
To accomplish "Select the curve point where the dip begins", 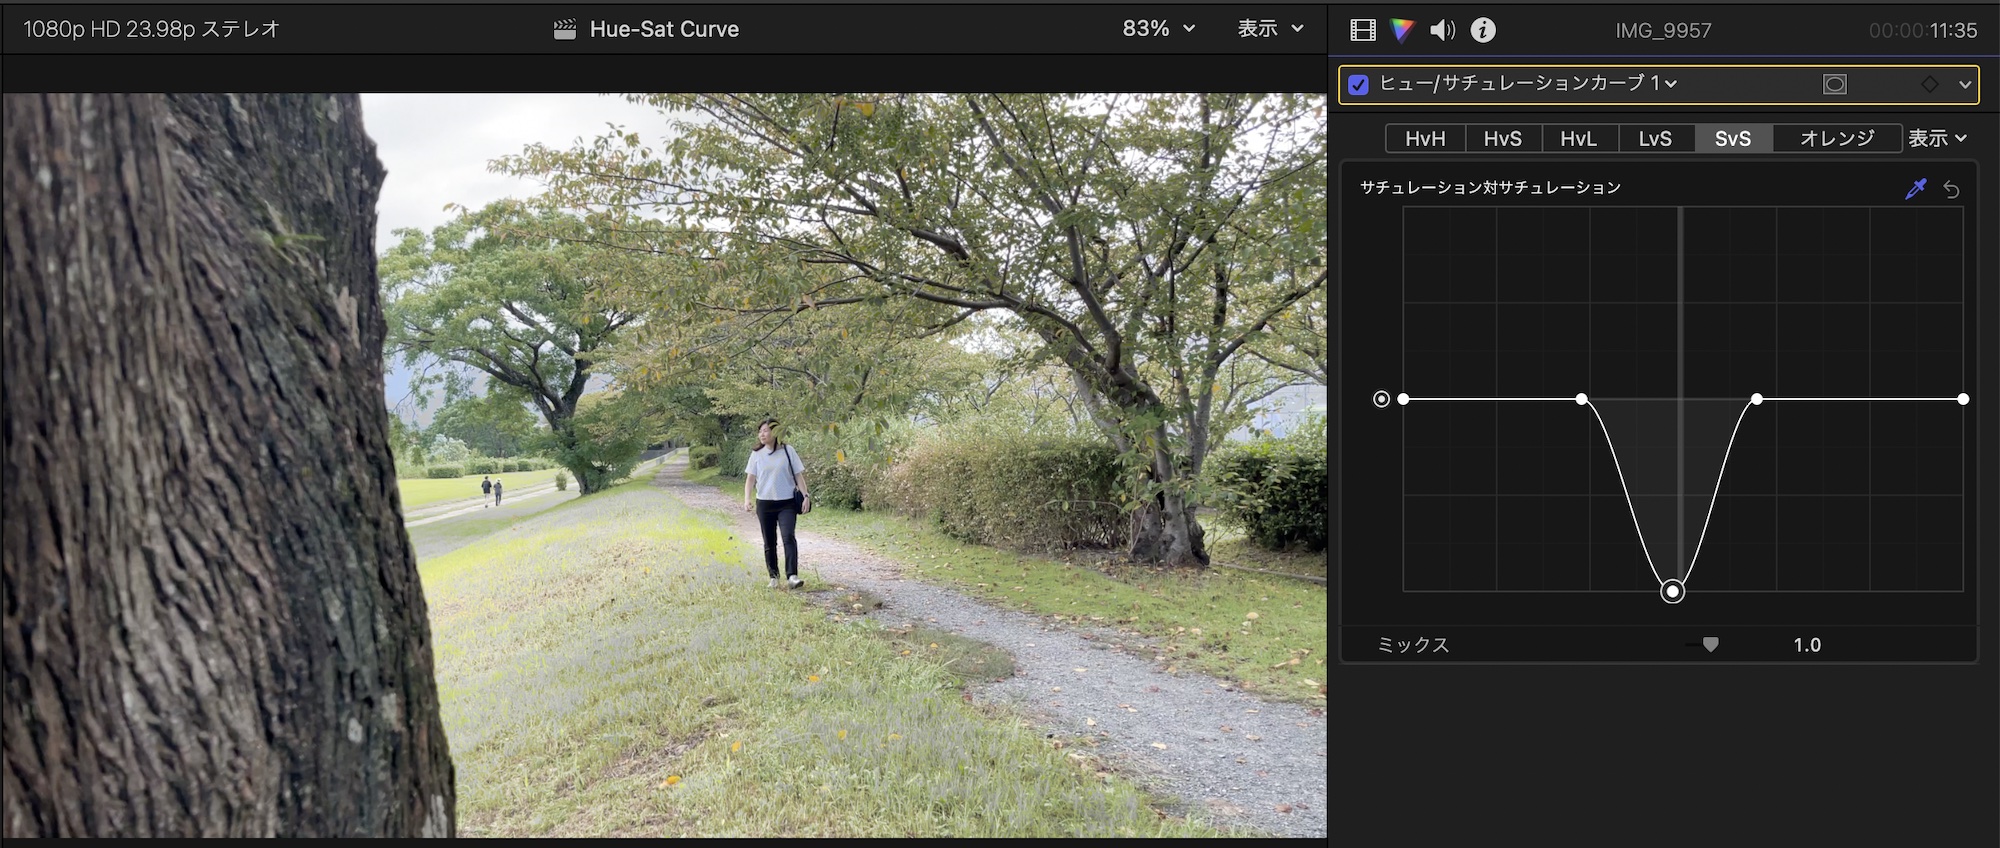I will [1581, 399].
